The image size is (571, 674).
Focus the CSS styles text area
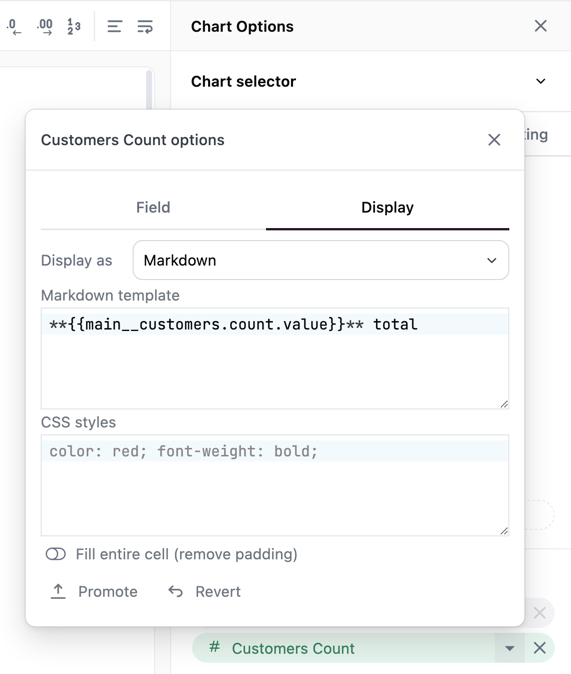[x=275, y=485]
